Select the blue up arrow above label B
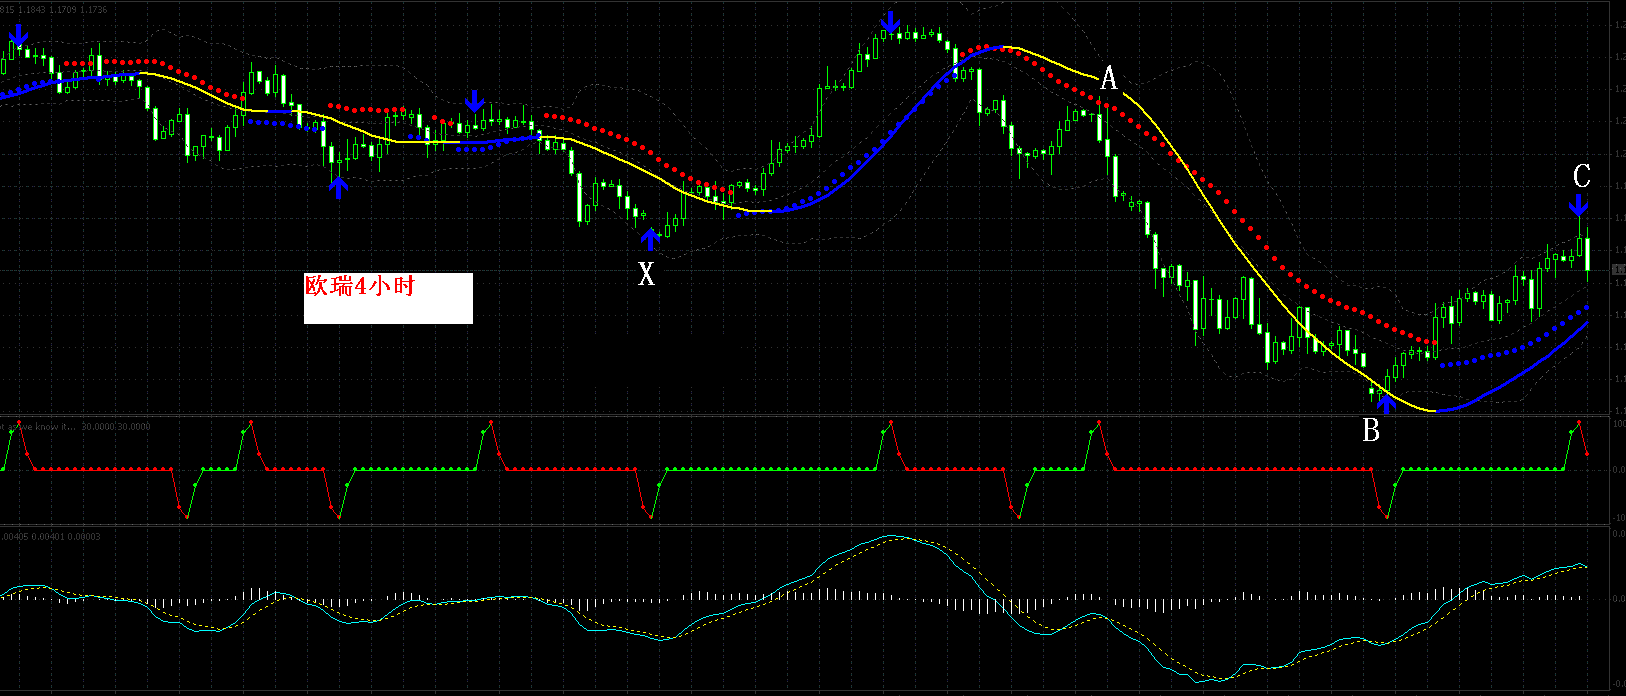Screen dimensions: 1626x696 [x=1386, y=402]
